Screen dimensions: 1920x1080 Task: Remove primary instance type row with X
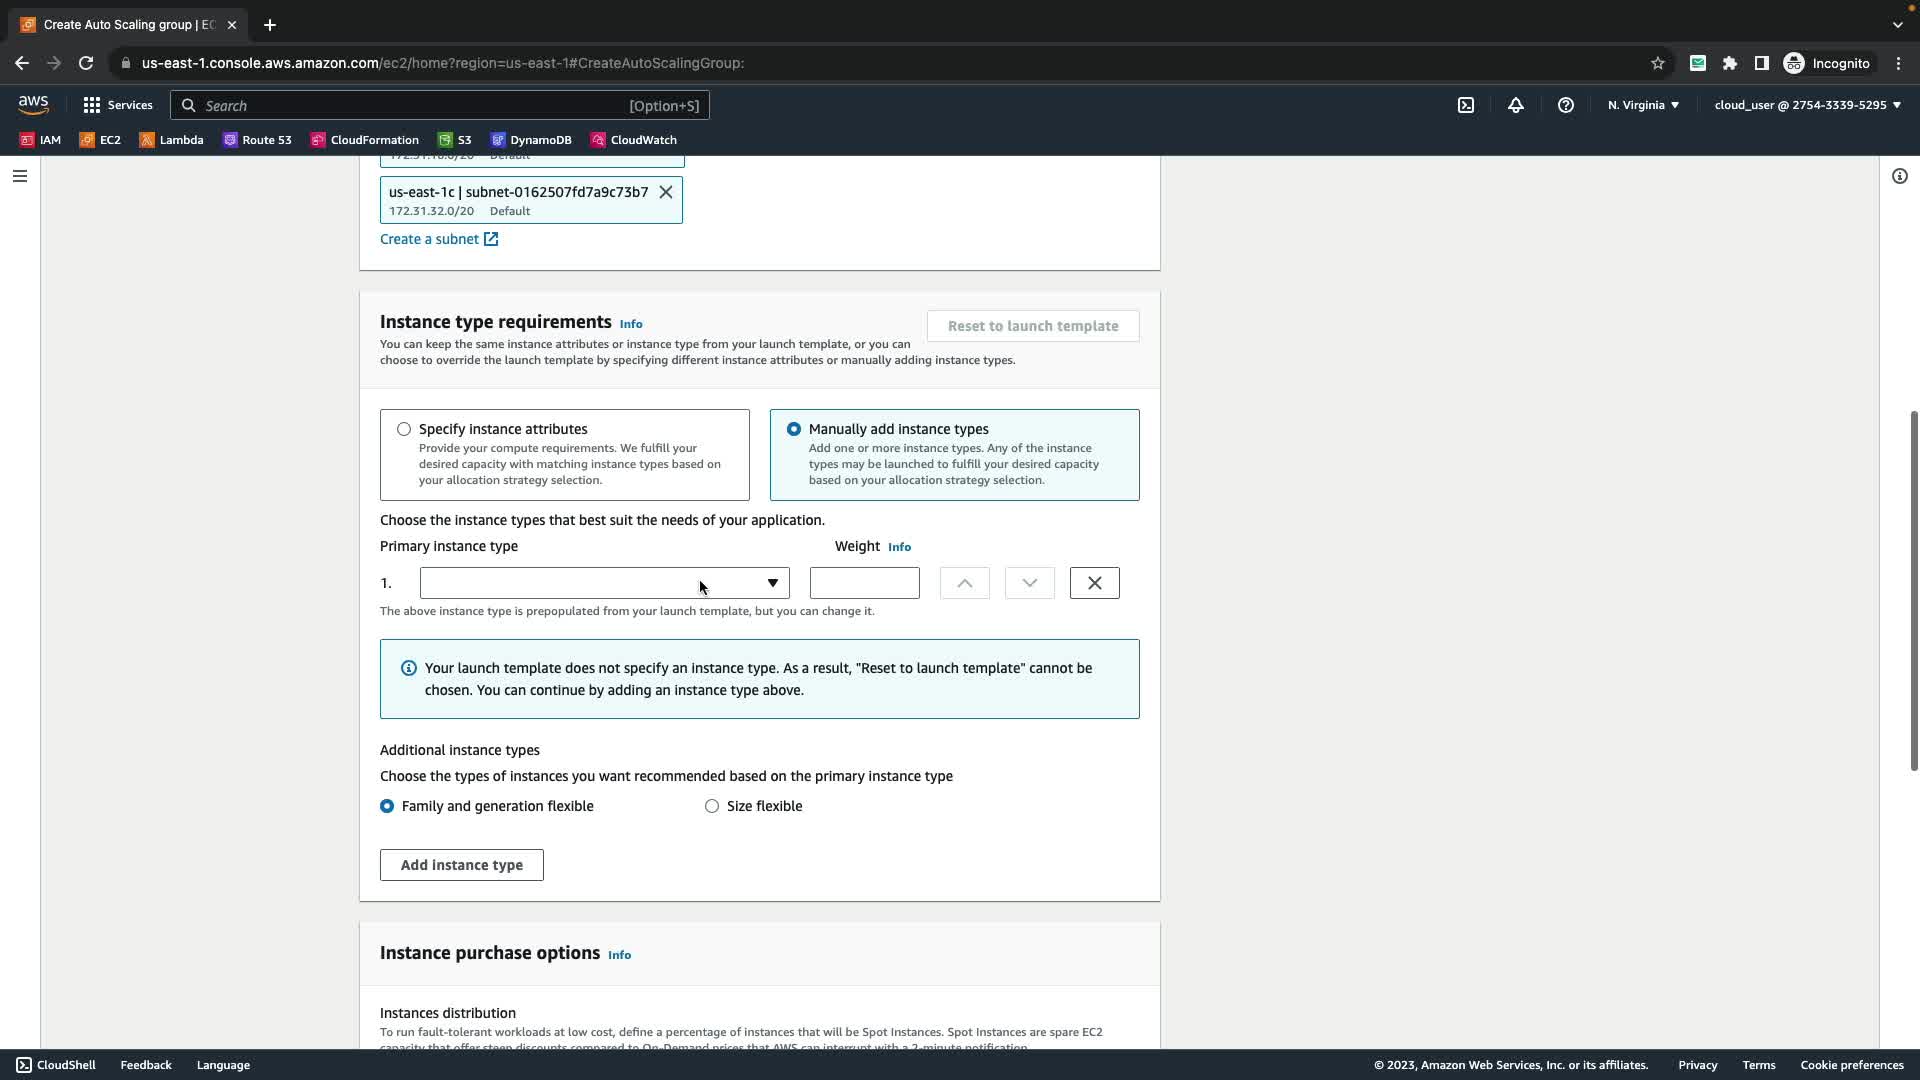click(x=1094, y=583)
